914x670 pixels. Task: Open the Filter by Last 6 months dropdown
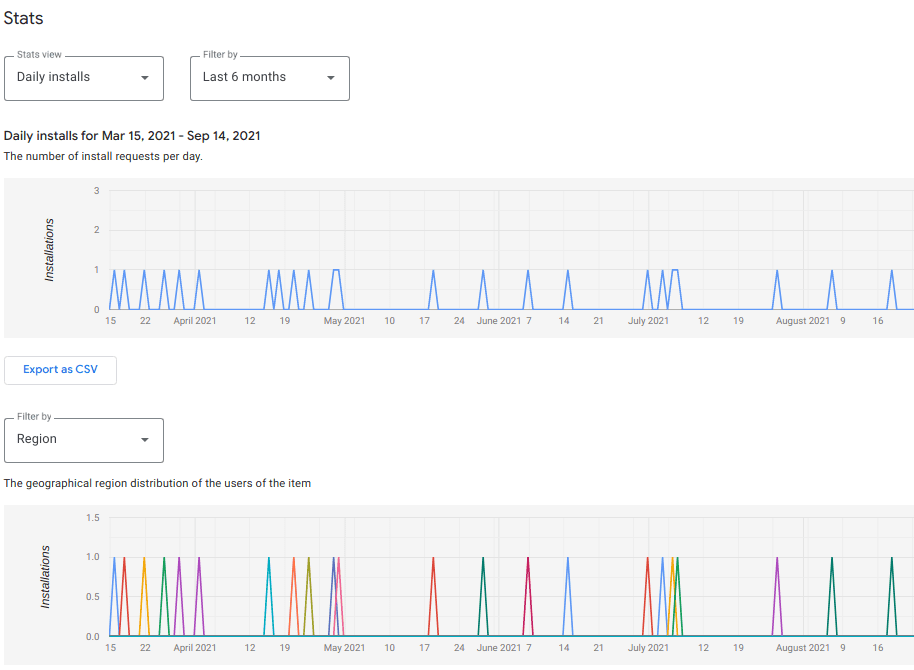(269, 78)
